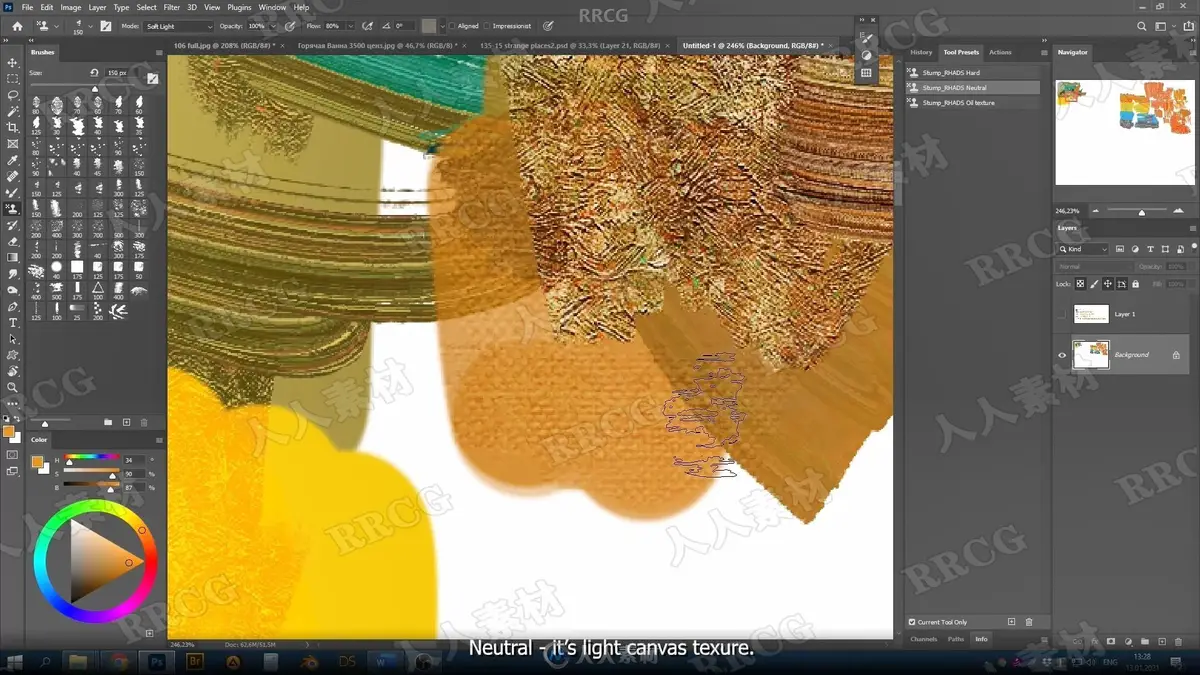Select the Crop tool

[13, 127]
